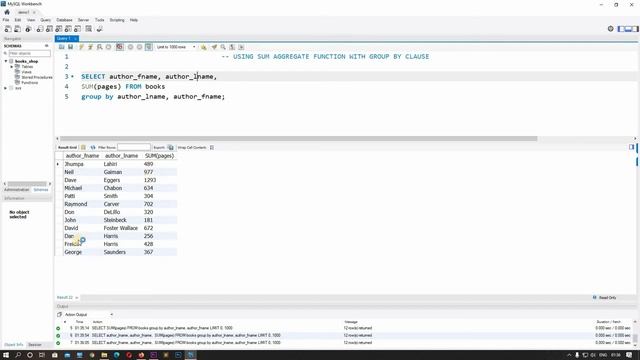
Task: Click the create new schema toolbar icon
Action: tap(40, 29)
